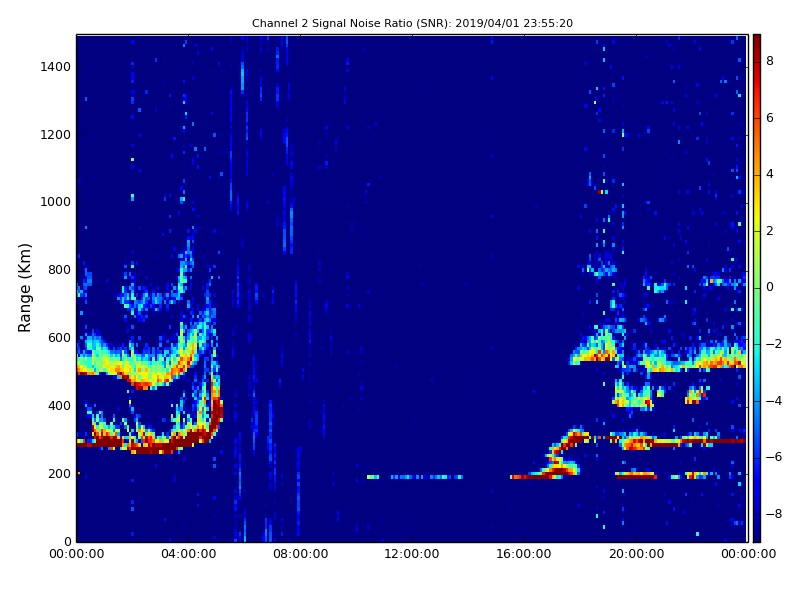800x600 pixels.
Task: Click the 08:00:00 time axis label
Action: (x=301, y=554)
